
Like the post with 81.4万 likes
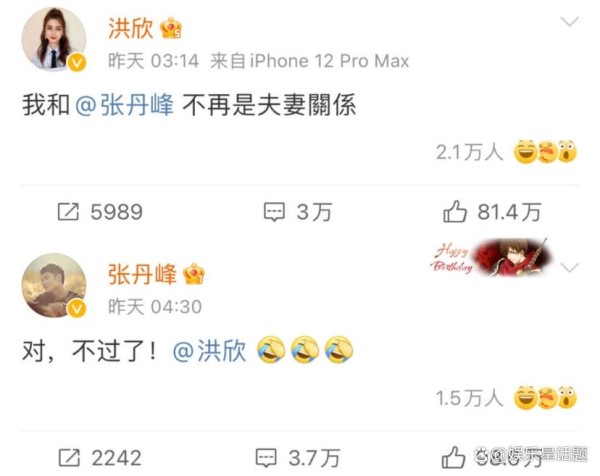492,212
